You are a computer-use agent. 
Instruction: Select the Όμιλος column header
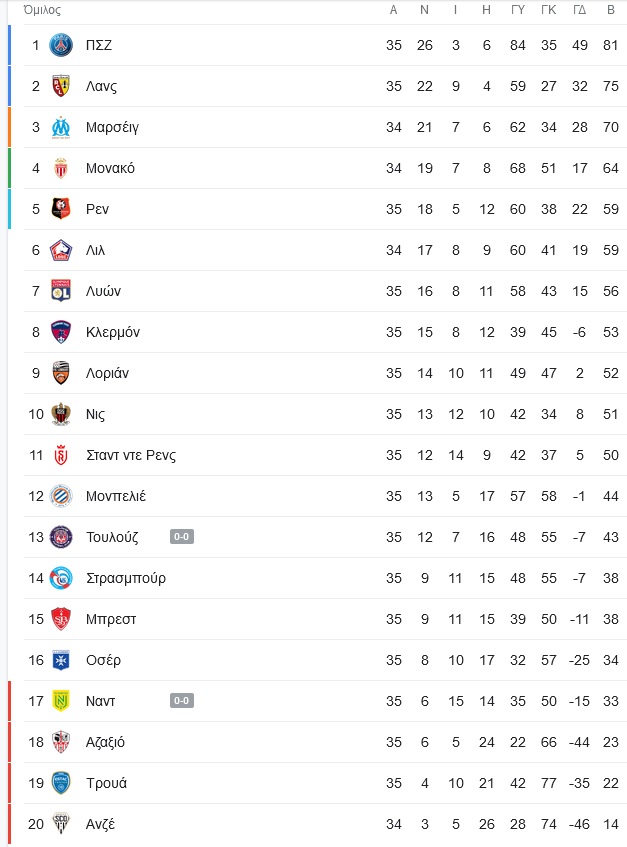pos(42,10)
